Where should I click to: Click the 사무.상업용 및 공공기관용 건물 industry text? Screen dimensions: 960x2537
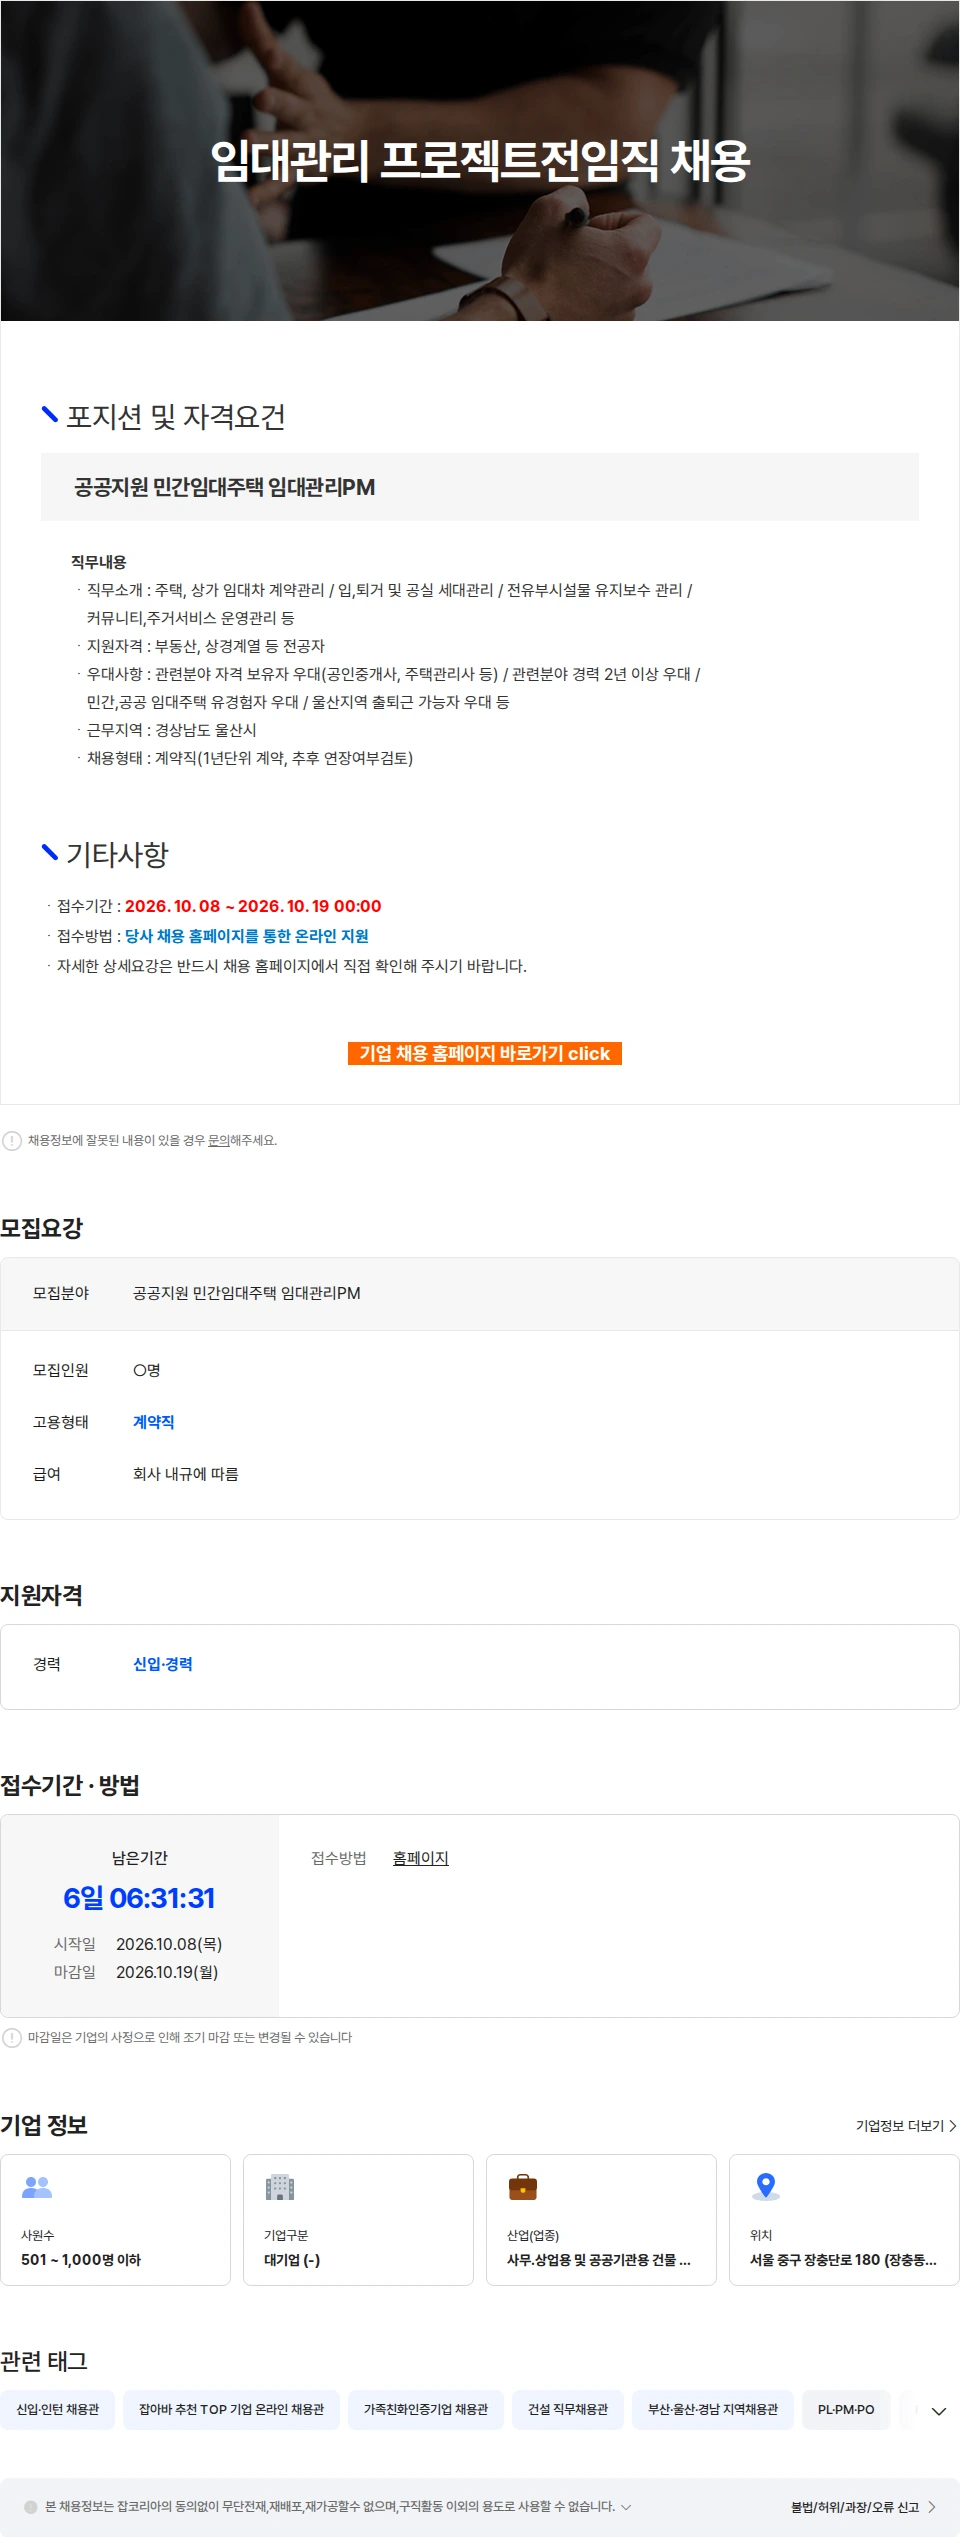click(599, 2260)
